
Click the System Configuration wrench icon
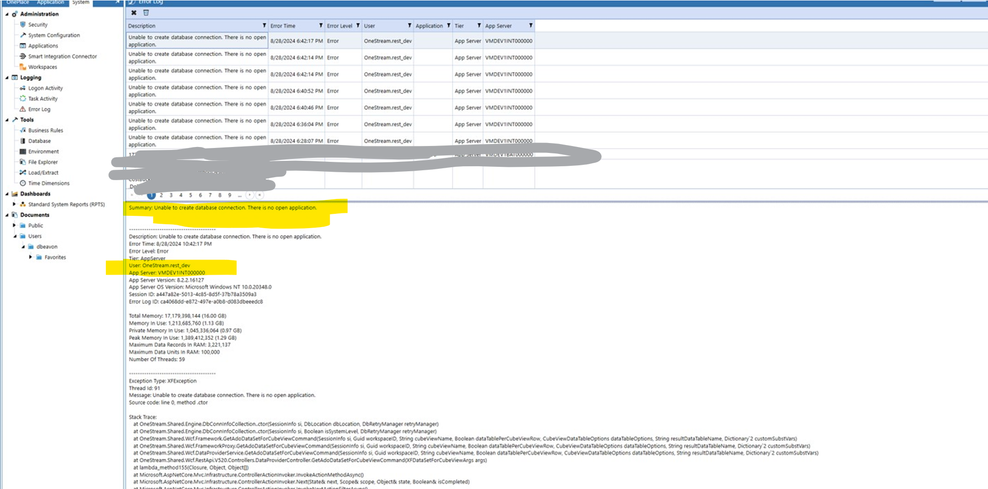23,35
